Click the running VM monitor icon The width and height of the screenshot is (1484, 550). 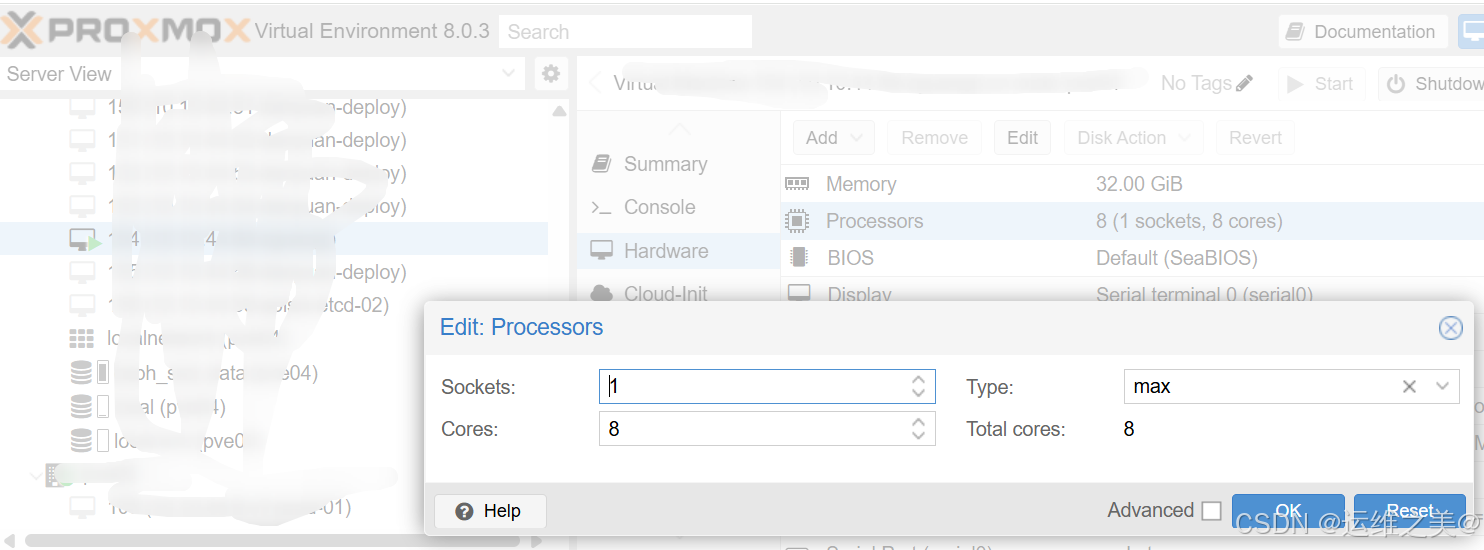83,239
